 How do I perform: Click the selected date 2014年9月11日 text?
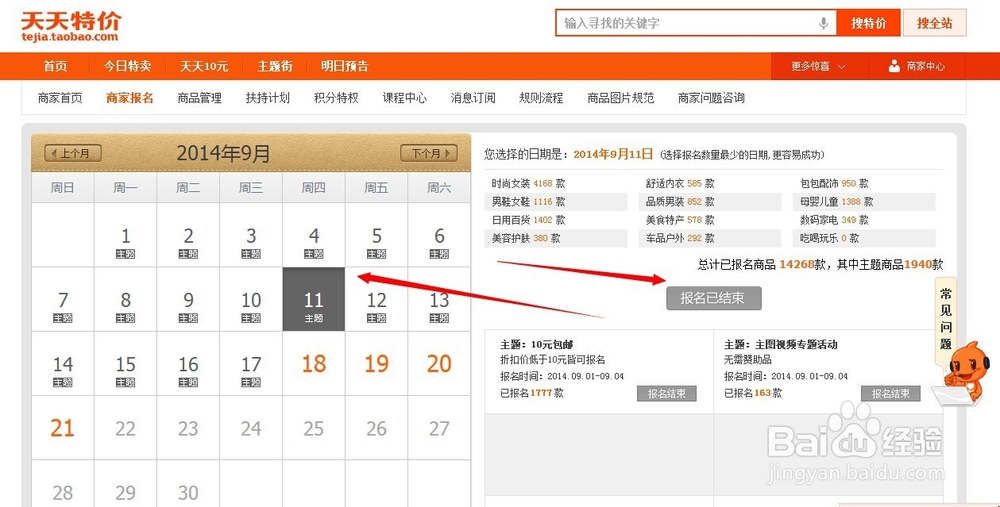[x=613, y=154]
